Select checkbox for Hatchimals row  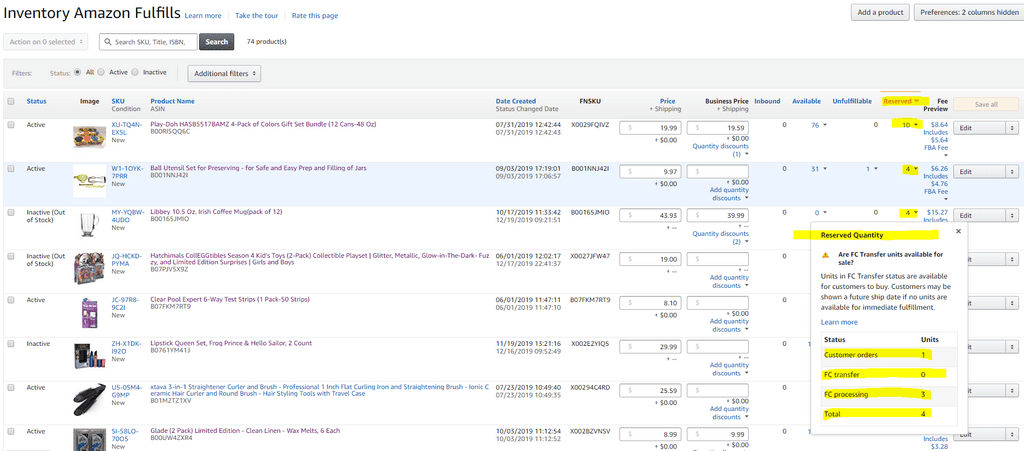click(x=10, y=256)
